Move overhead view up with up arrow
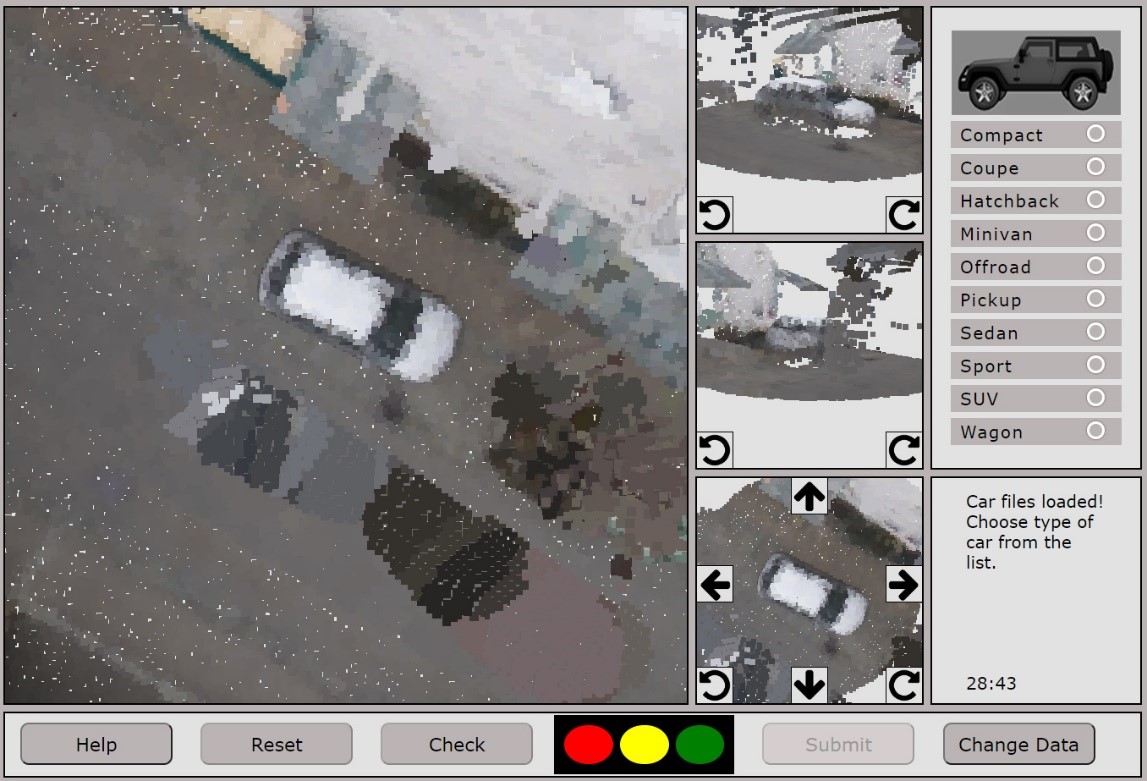 coord(809,496)
